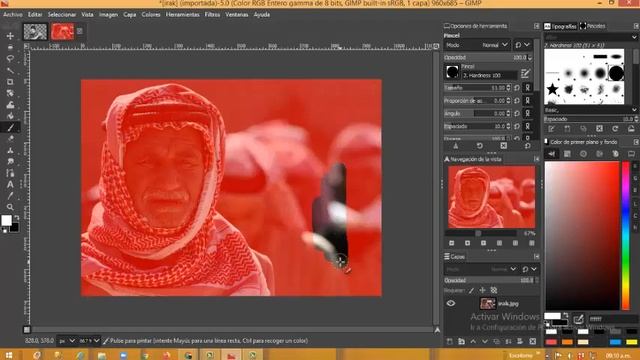Image resolution: width=640 pixels, height=360 pixels.
Task: Select the Free Select lasso tool
Action: 10,58
